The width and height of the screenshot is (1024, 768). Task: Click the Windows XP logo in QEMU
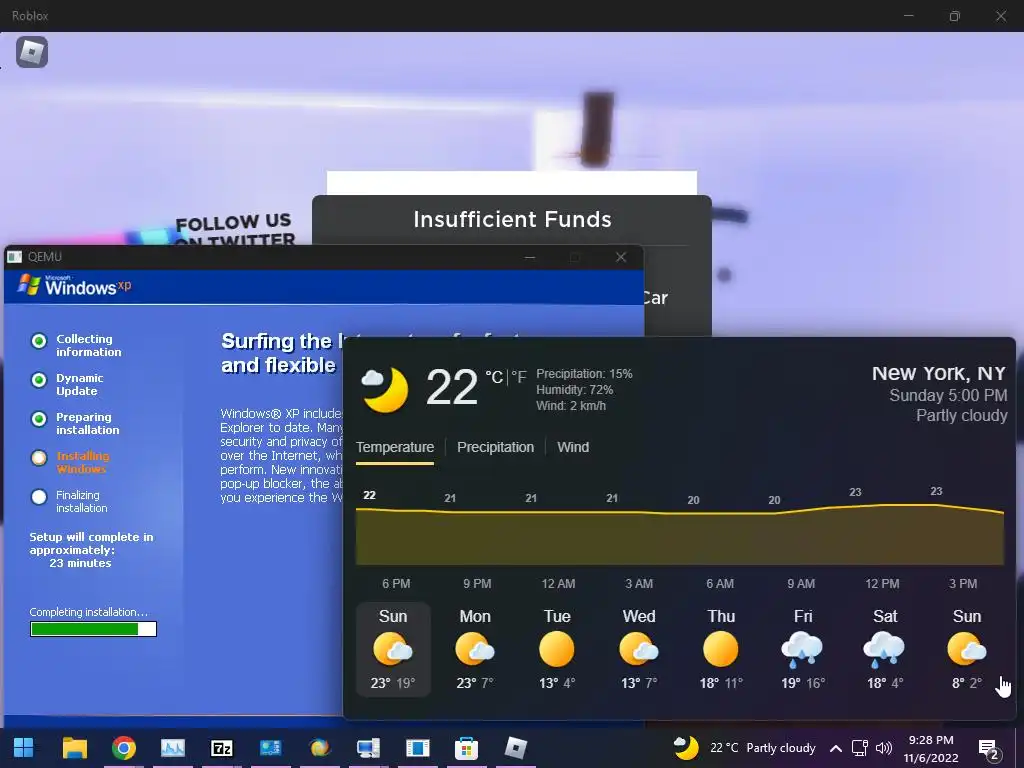point(74,285)
